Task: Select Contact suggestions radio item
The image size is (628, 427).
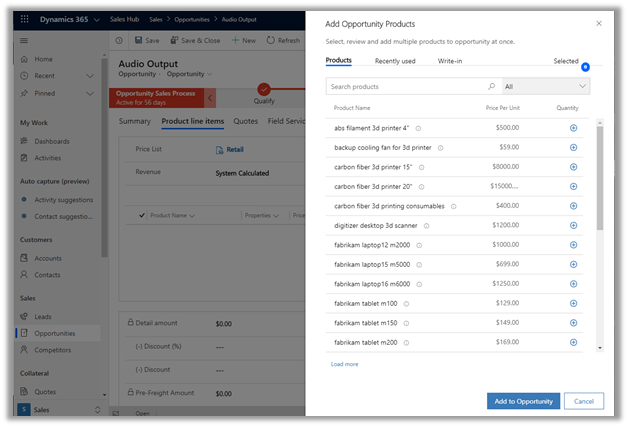Action: click(x=63, y=215)
